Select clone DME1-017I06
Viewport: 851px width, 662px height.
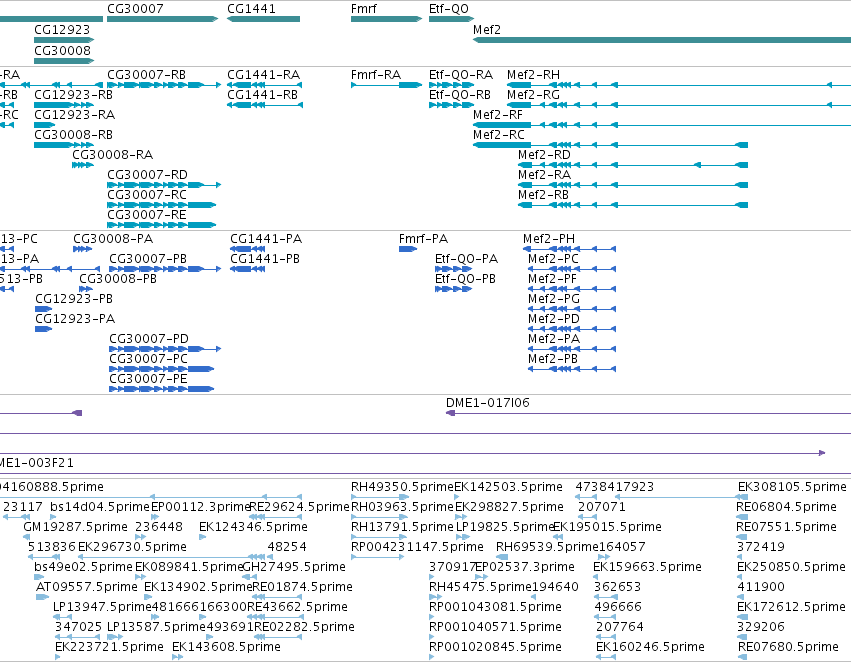488,403
